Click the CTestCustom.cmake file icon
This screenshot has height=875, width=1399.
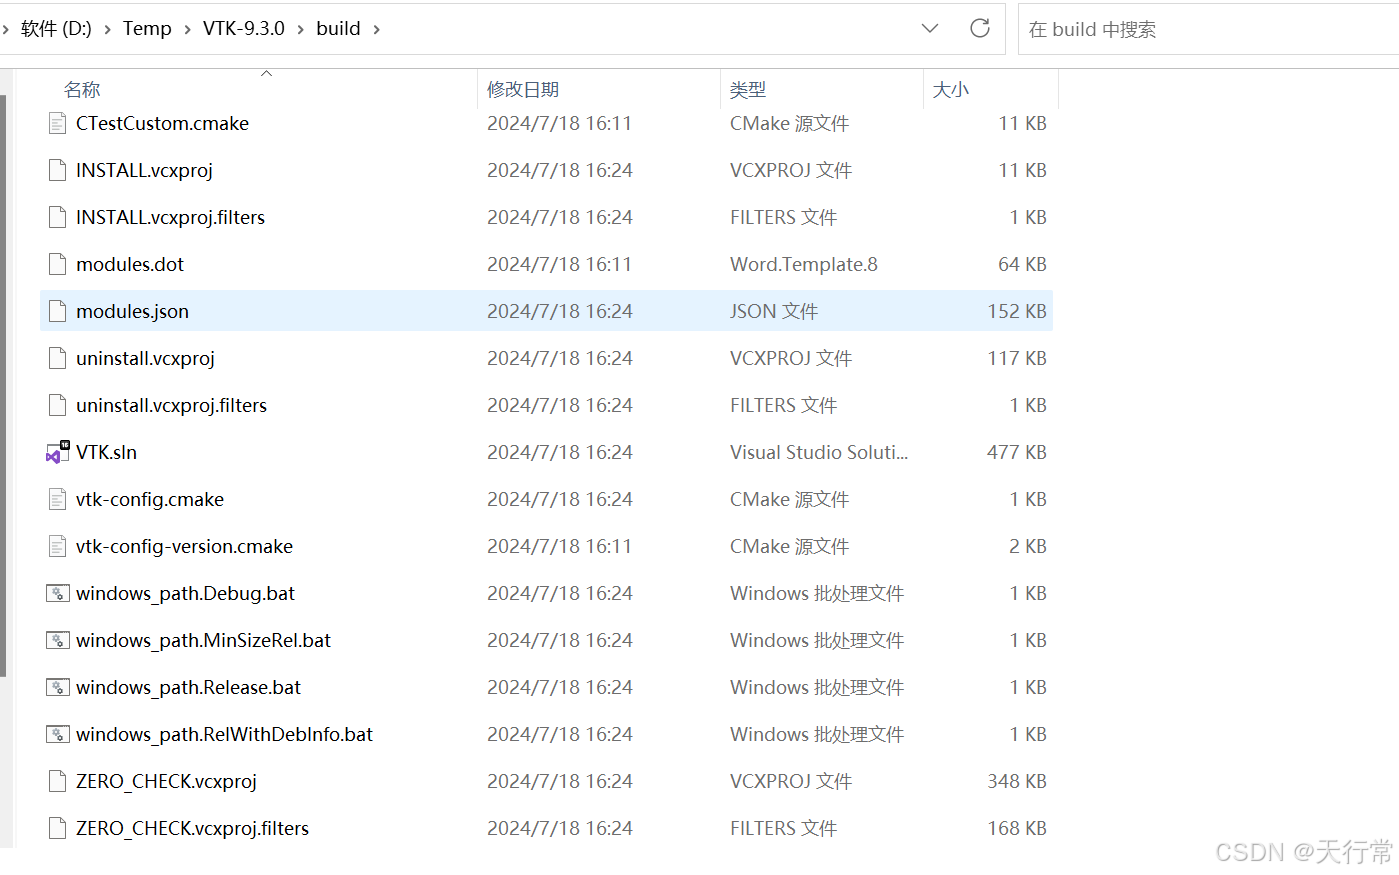pyautogui.click(x=58, y=123)
